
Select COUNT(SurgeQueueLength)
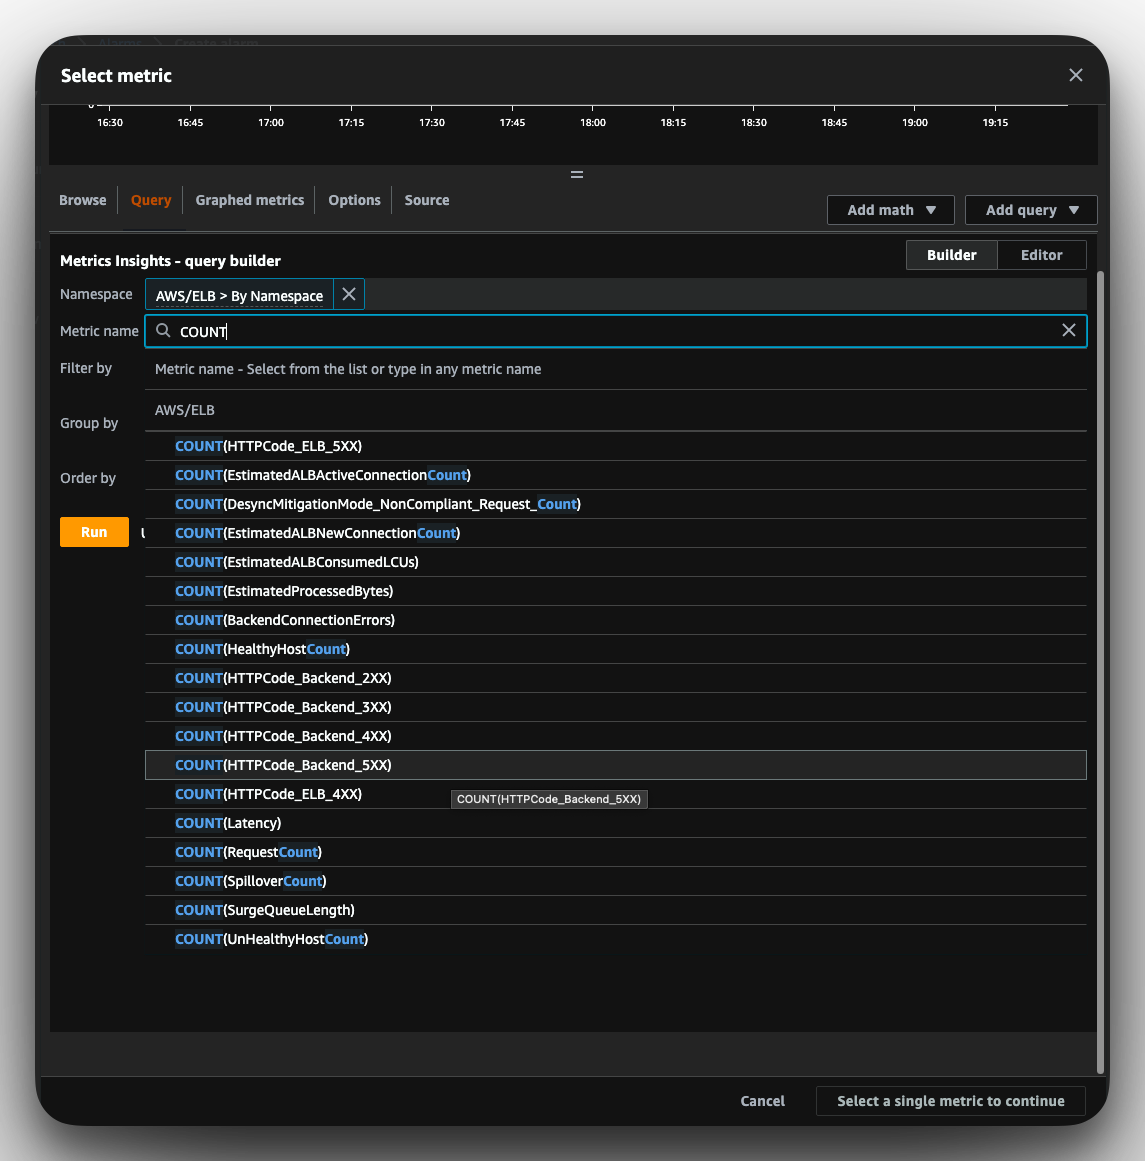click(x=615, y=910)
